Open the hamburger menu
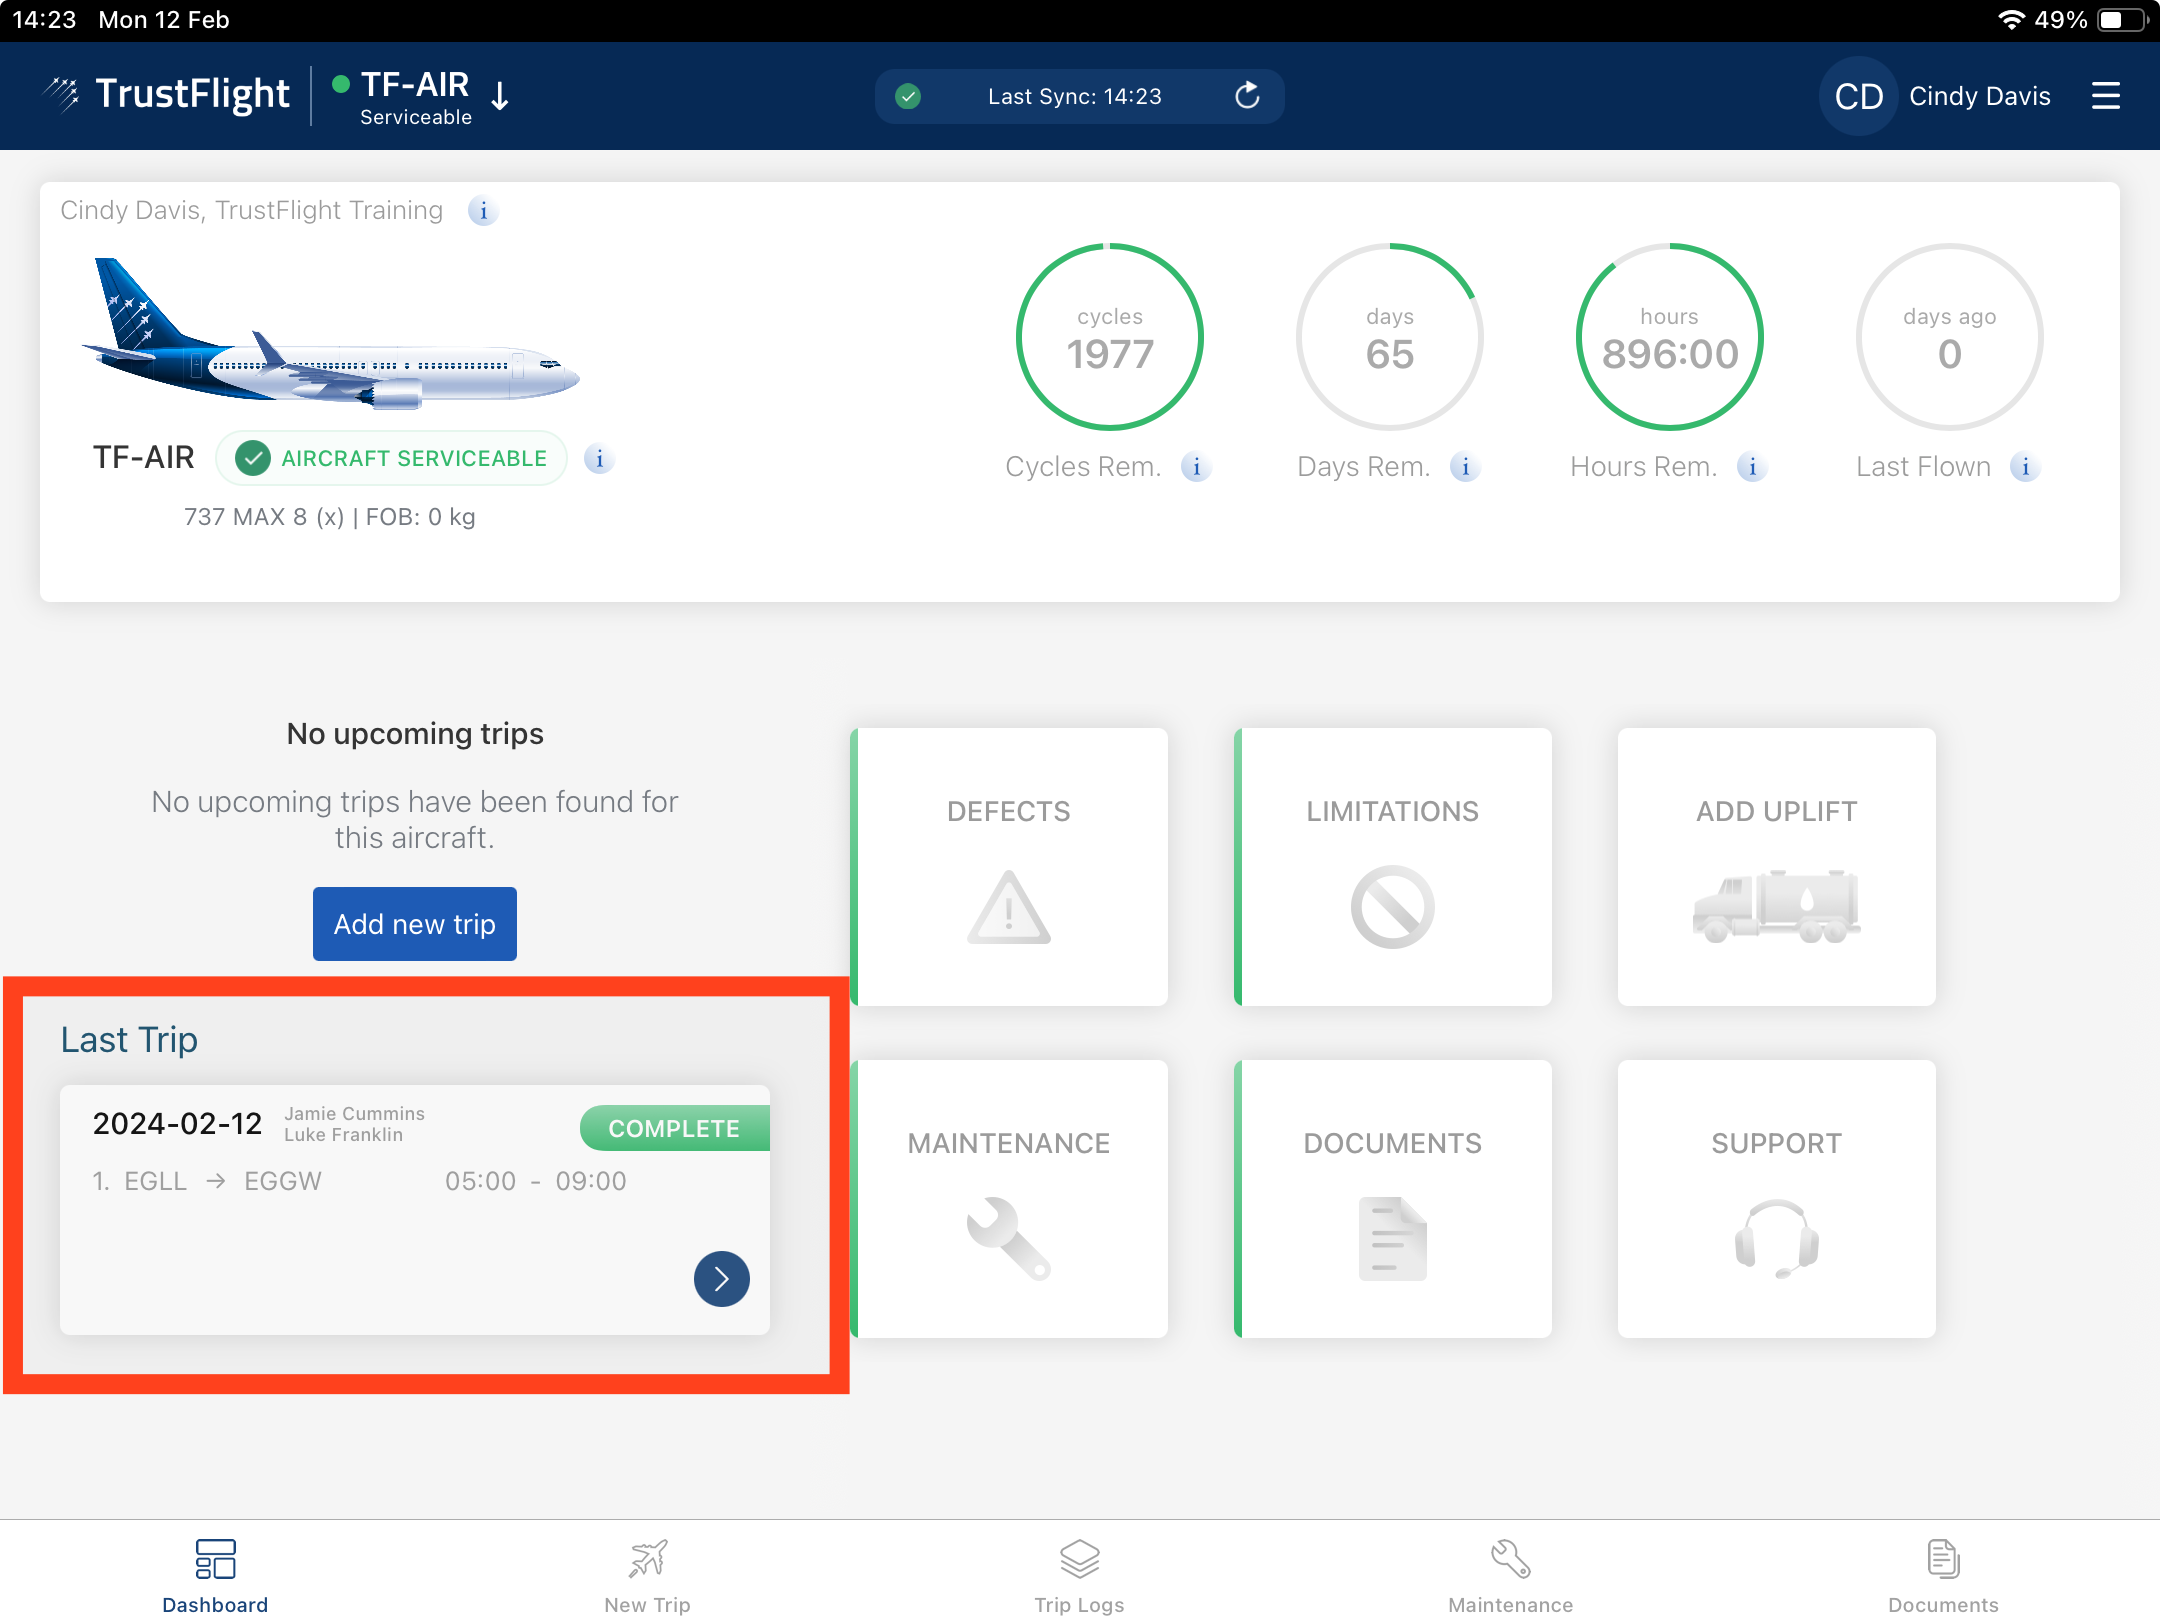2160x1620 pixels. 2105,96
